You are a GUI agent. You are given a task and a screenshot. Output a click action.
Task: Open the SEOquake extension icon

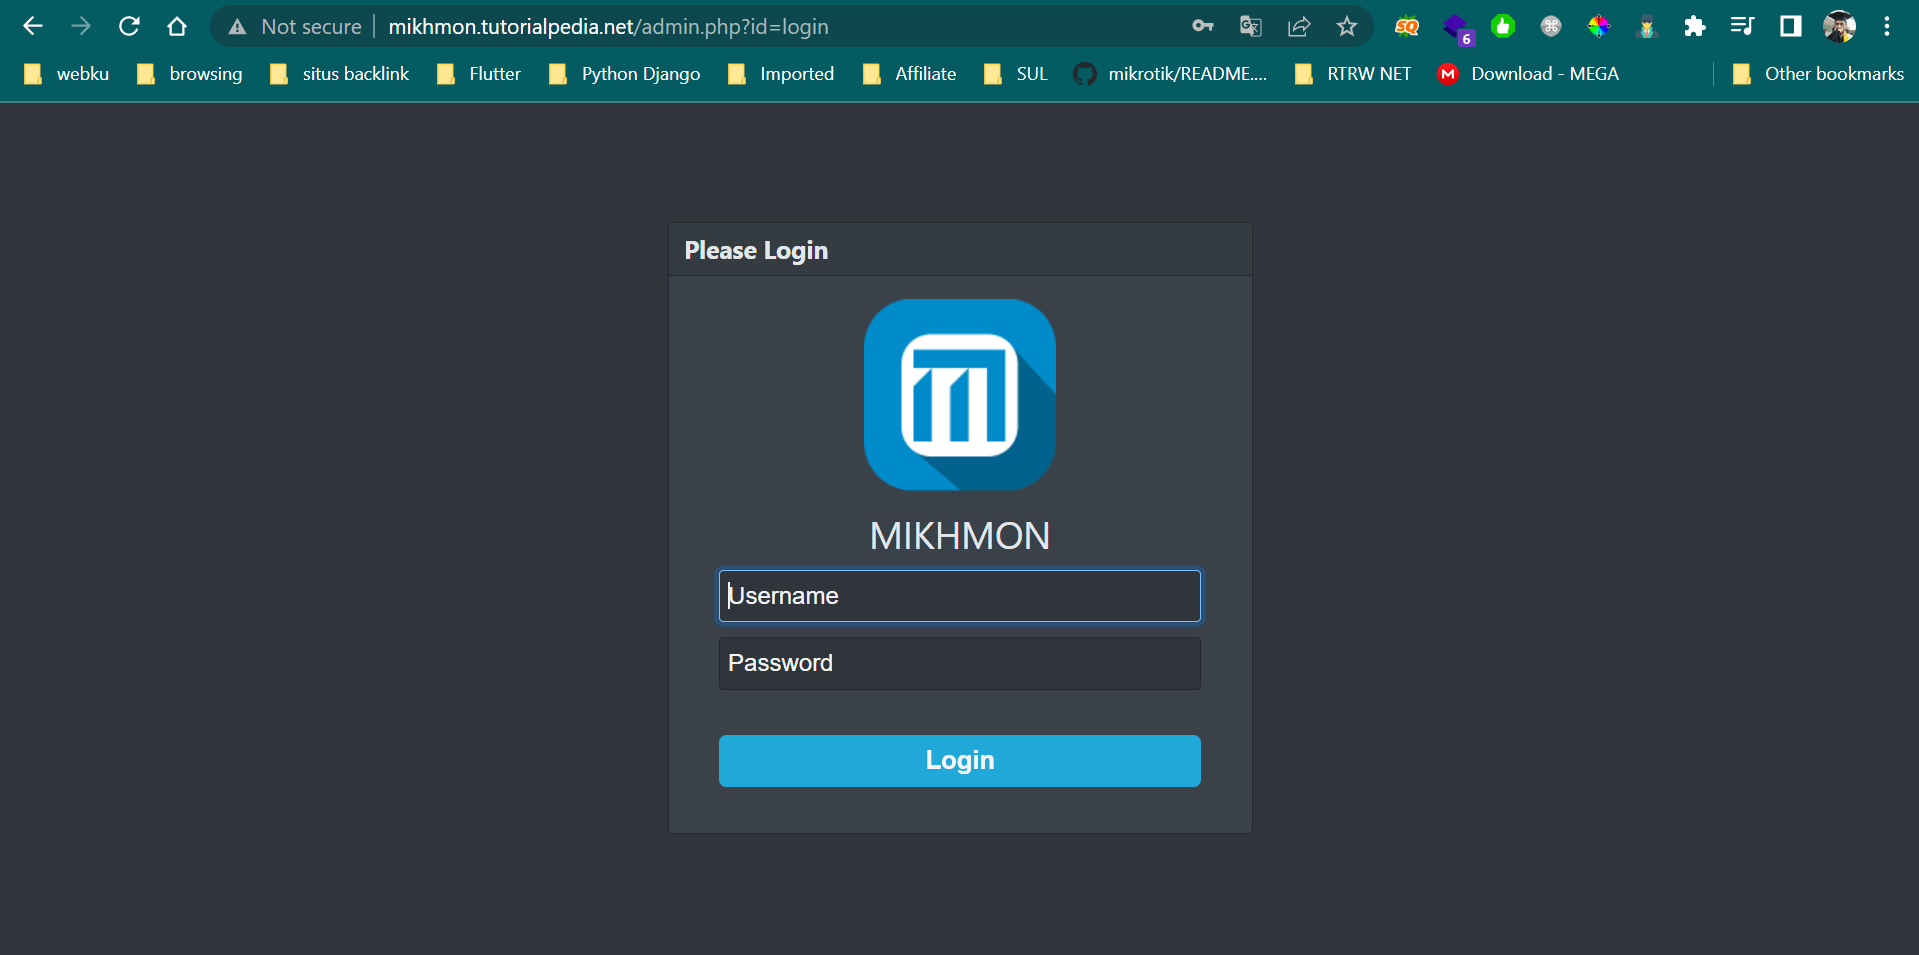[1407, 27]
